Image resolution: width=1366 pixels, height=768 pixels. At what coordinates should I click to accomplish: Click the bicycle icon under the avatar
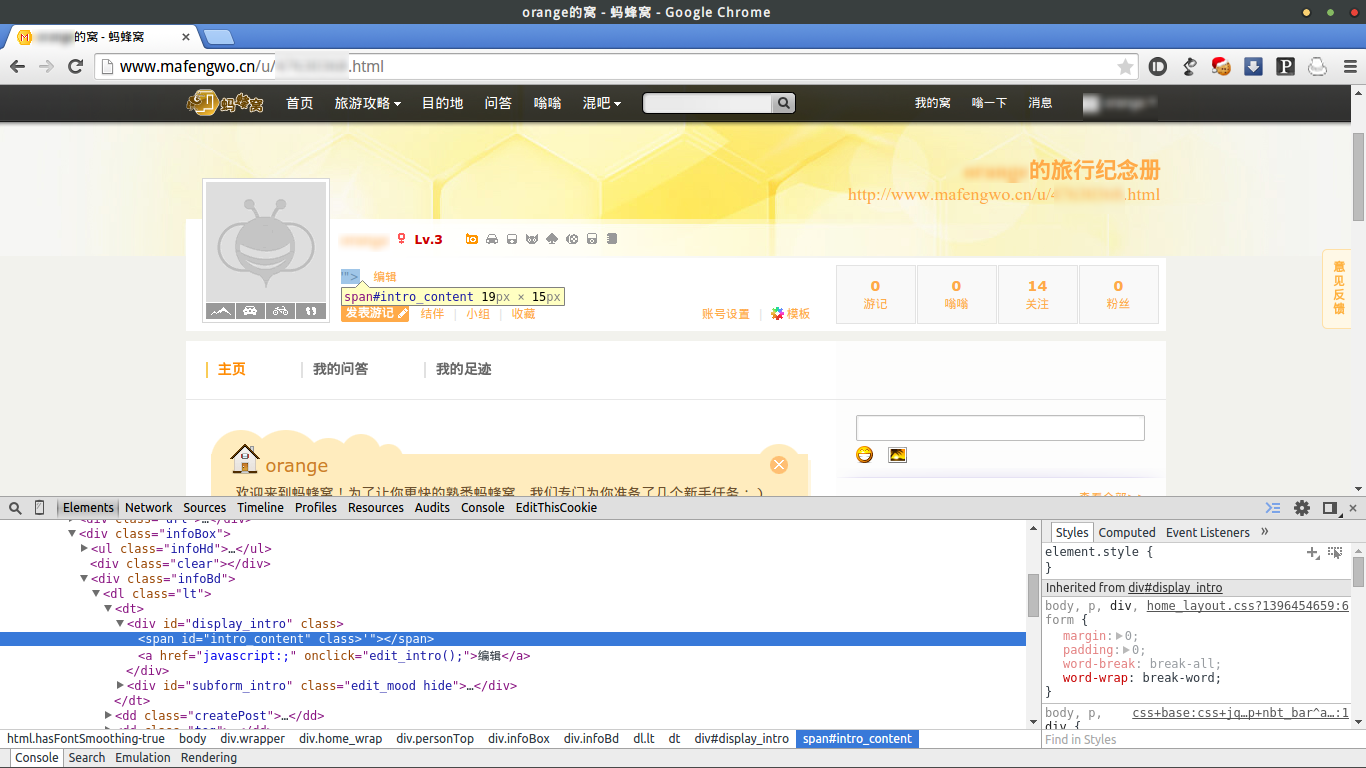tap(280, 311)
